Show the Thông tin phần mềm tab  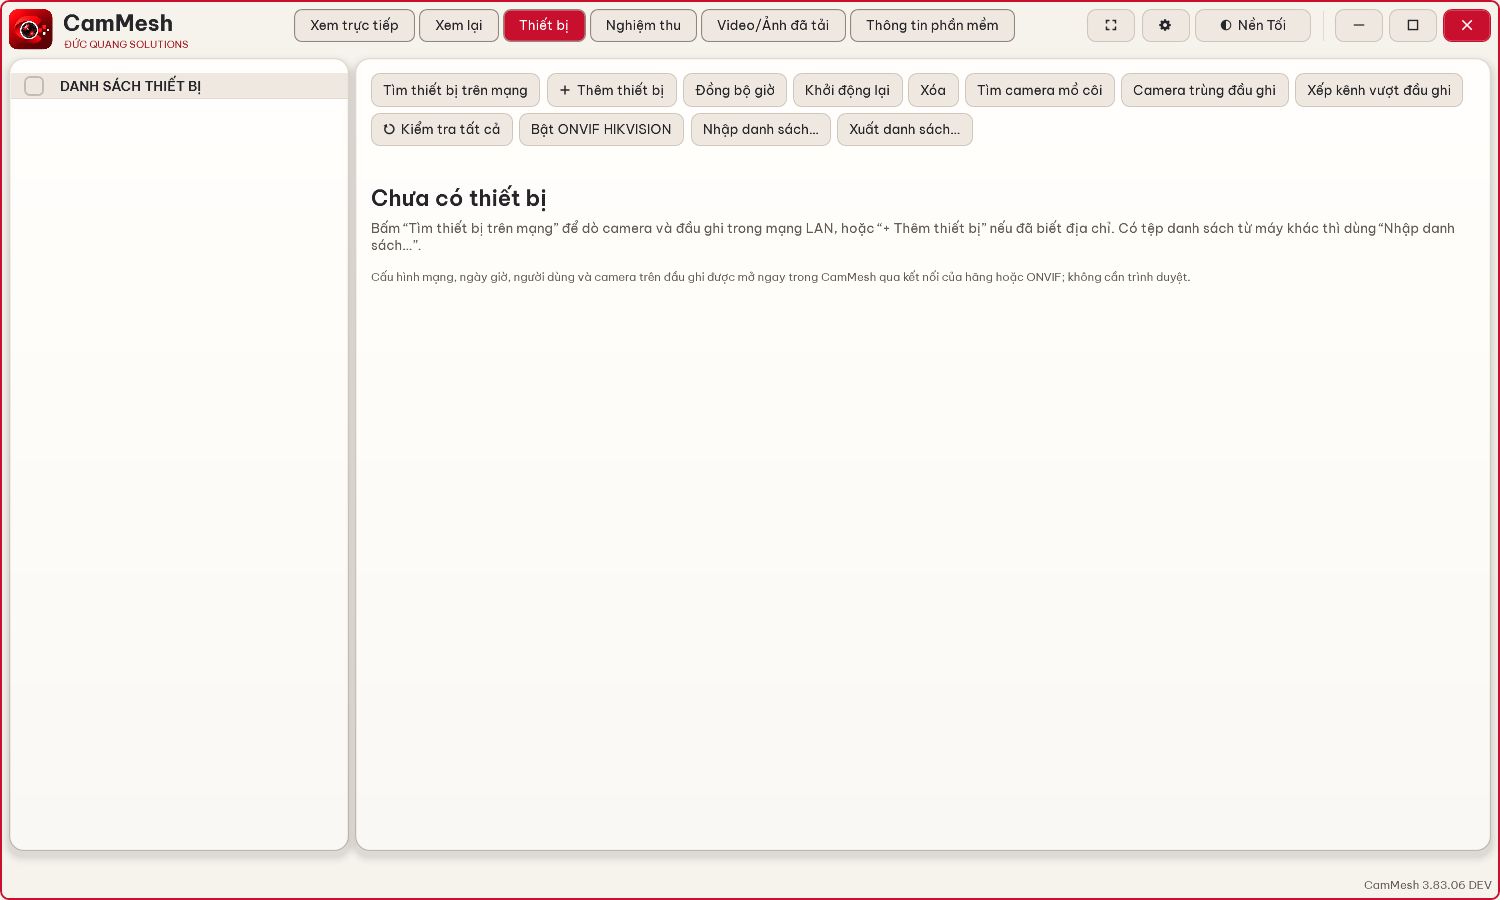tap(932, 25)
